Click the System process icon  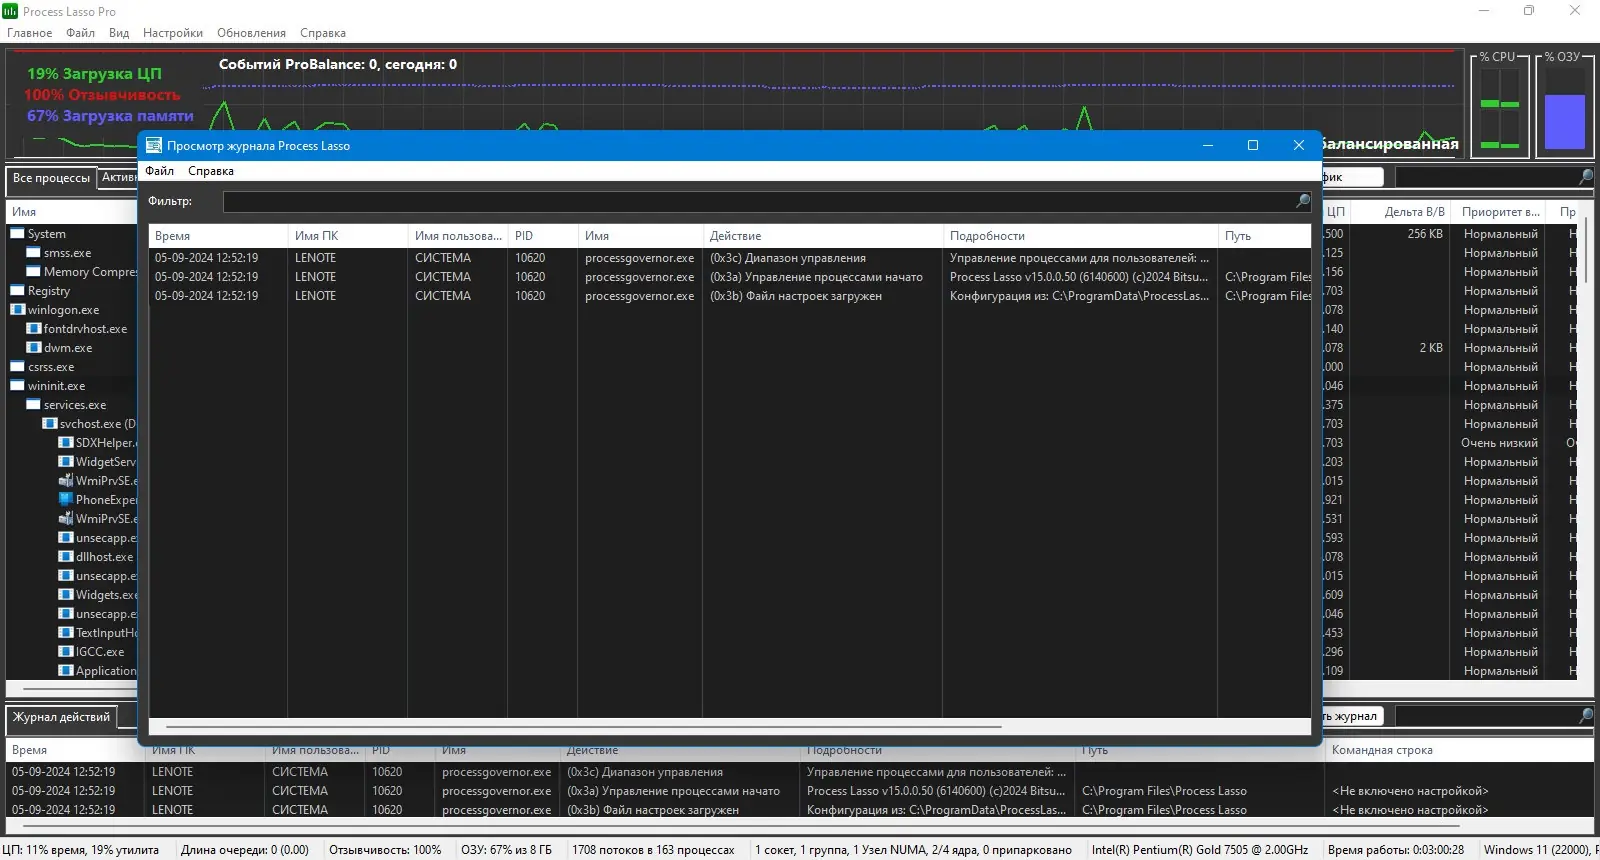pos(17,234)
